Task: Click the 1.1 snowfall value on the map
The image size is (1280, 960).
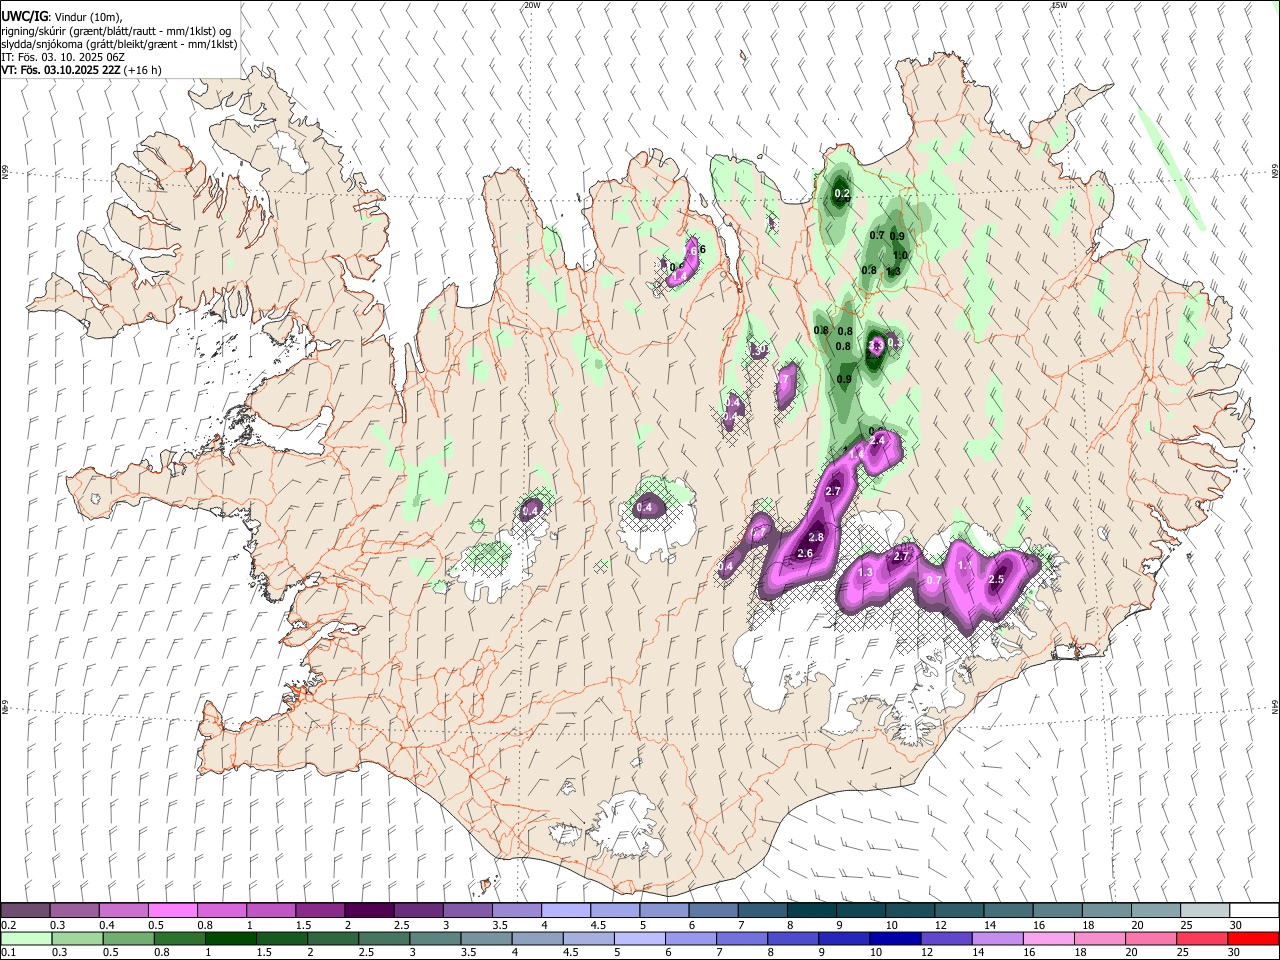Action: coord(965,565)
